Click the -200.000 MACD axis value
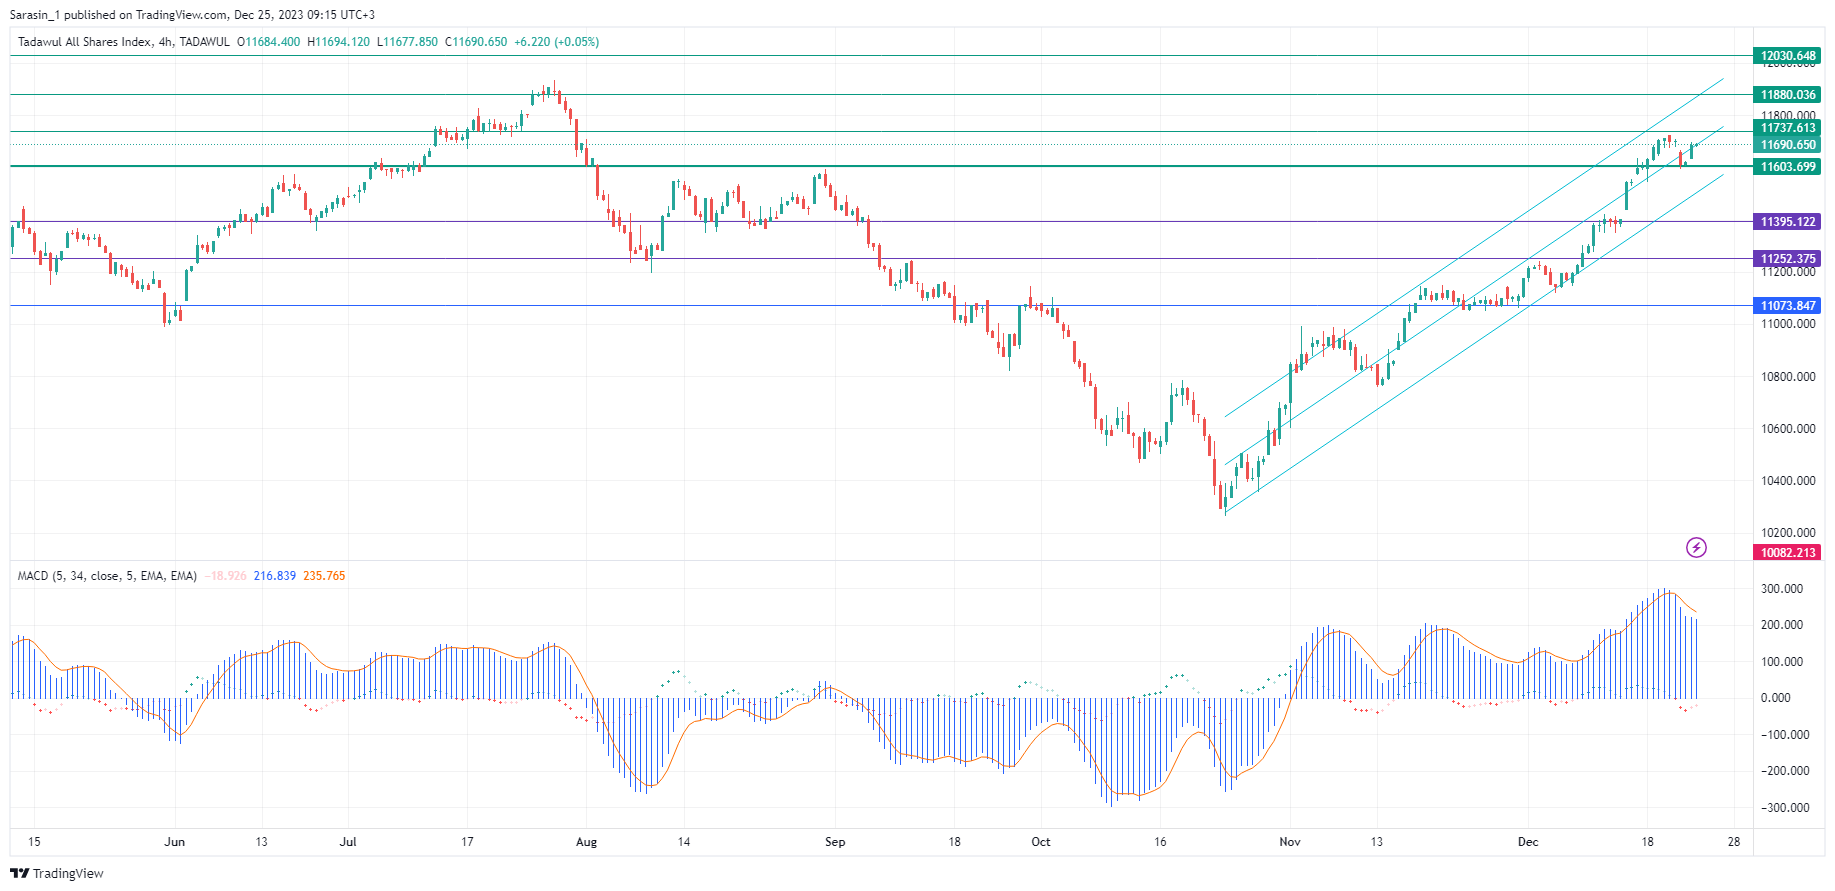1835x891 pixels. tap(1784, 771)
